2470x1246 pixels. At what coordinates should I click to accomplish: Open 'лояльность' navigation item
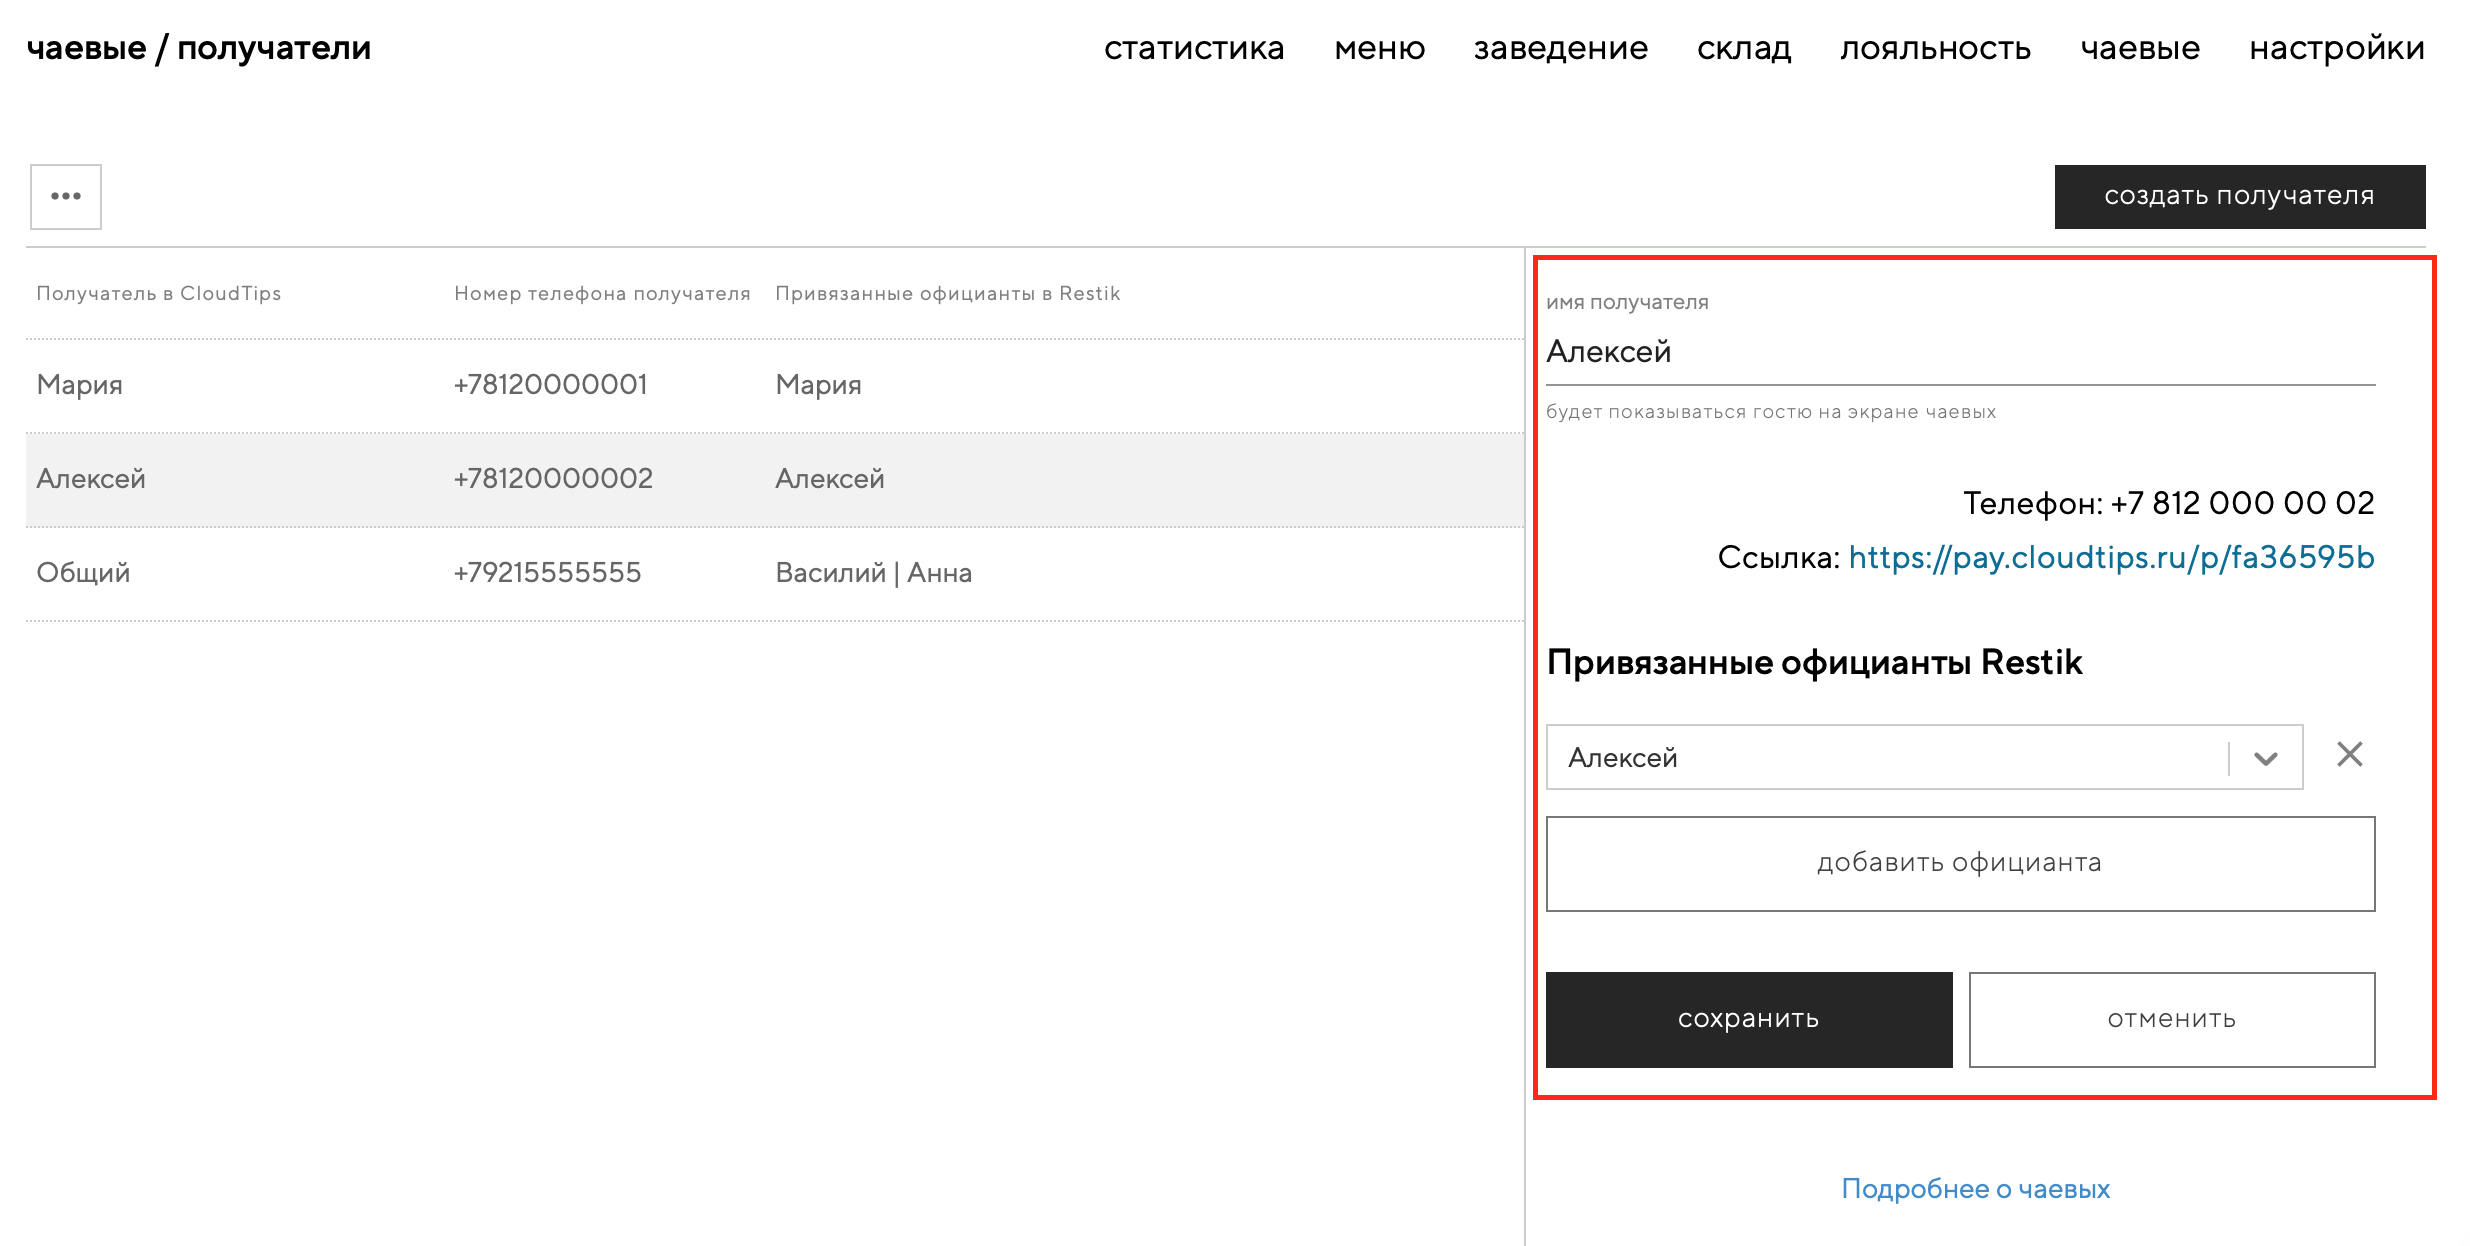[1935, 48]
